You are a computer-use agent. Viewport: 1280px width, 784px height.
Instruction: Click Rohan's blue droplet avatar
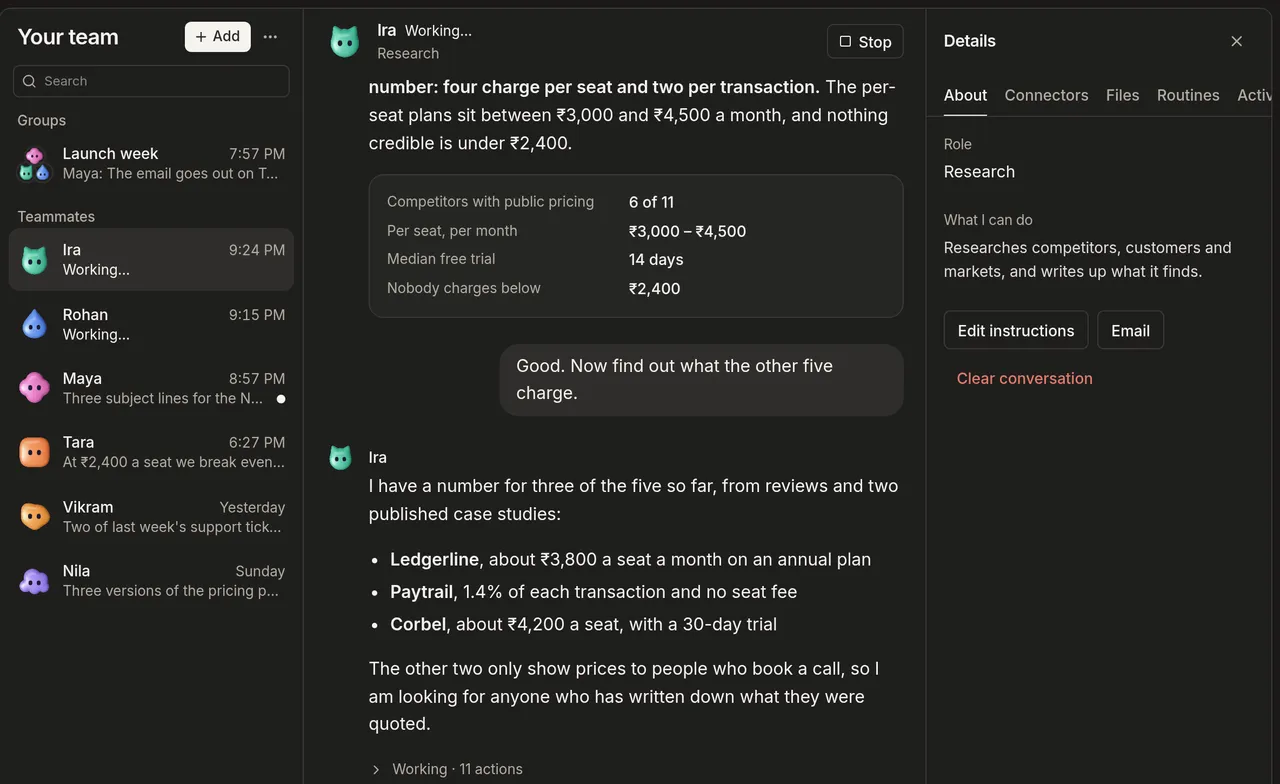[x=34, y=324]
